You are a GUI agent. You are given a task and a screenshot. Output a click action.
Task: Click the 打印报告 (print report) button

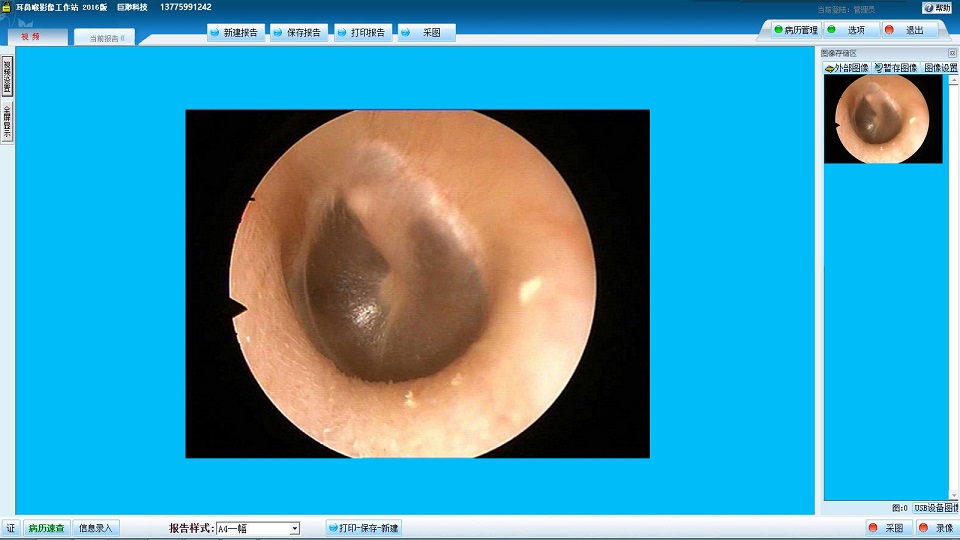(362, 32)
